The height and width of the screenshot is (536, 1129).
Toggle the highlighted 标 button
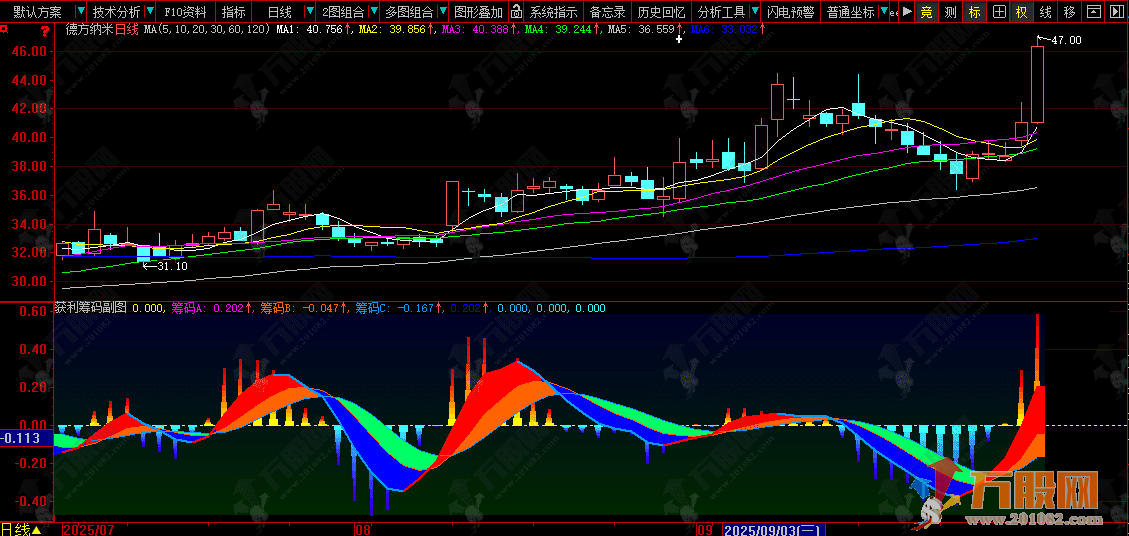tap(974, 12)
